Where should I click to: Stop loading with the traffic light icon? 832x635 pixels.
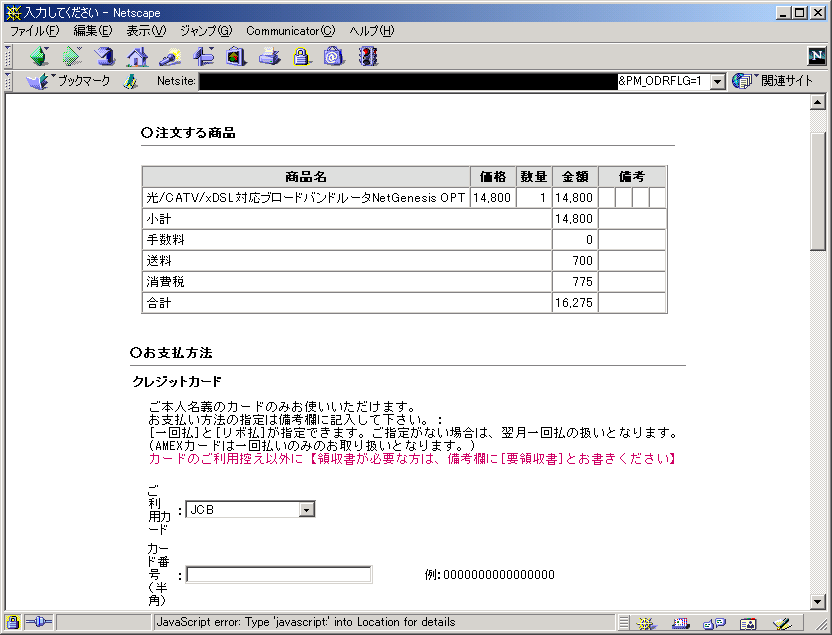click(368, 56)
